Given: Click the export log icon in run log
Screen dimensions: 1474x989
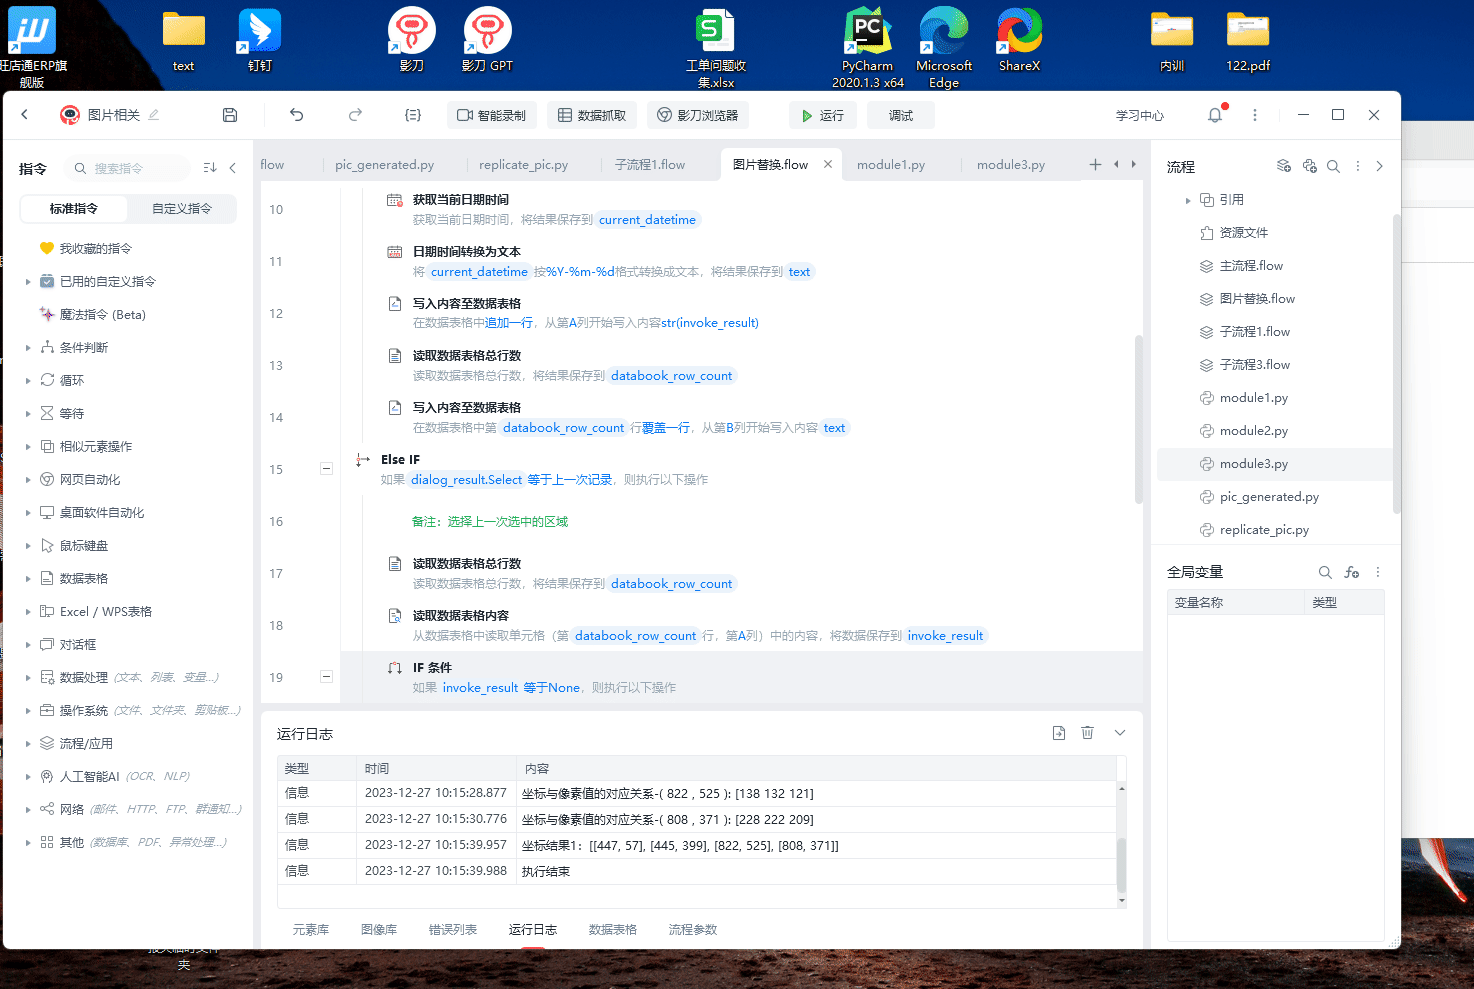Looking at the screenshot, I should click(1059, 733).
